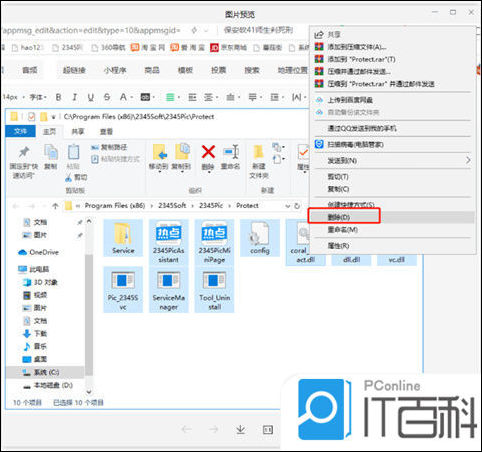Click 2345Soft in the breadcrumb path
This screenshot has width=482, height=452.
pos(172,206)
